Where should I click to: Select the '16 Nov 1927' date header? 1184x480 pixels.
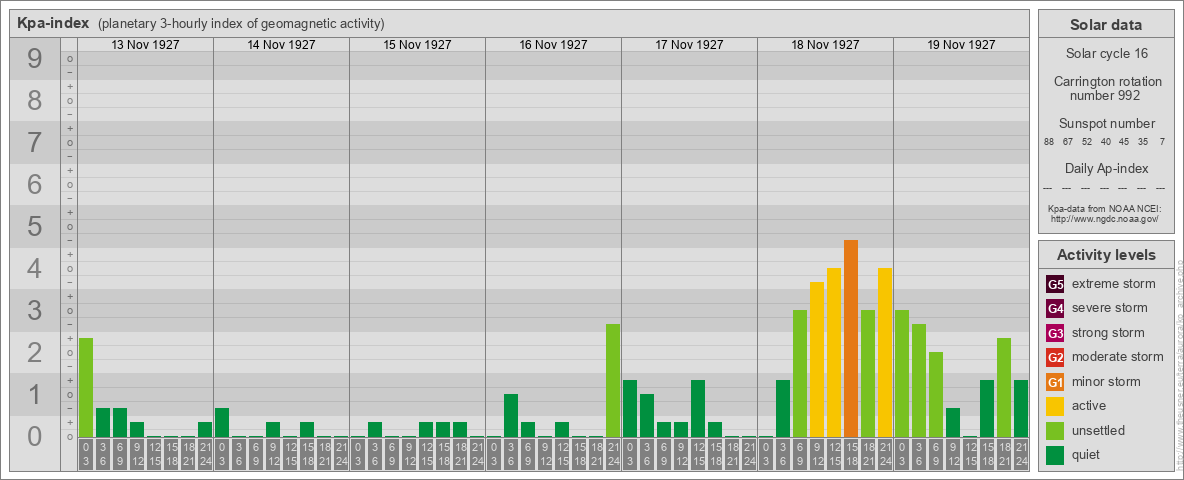pos(553,45)
